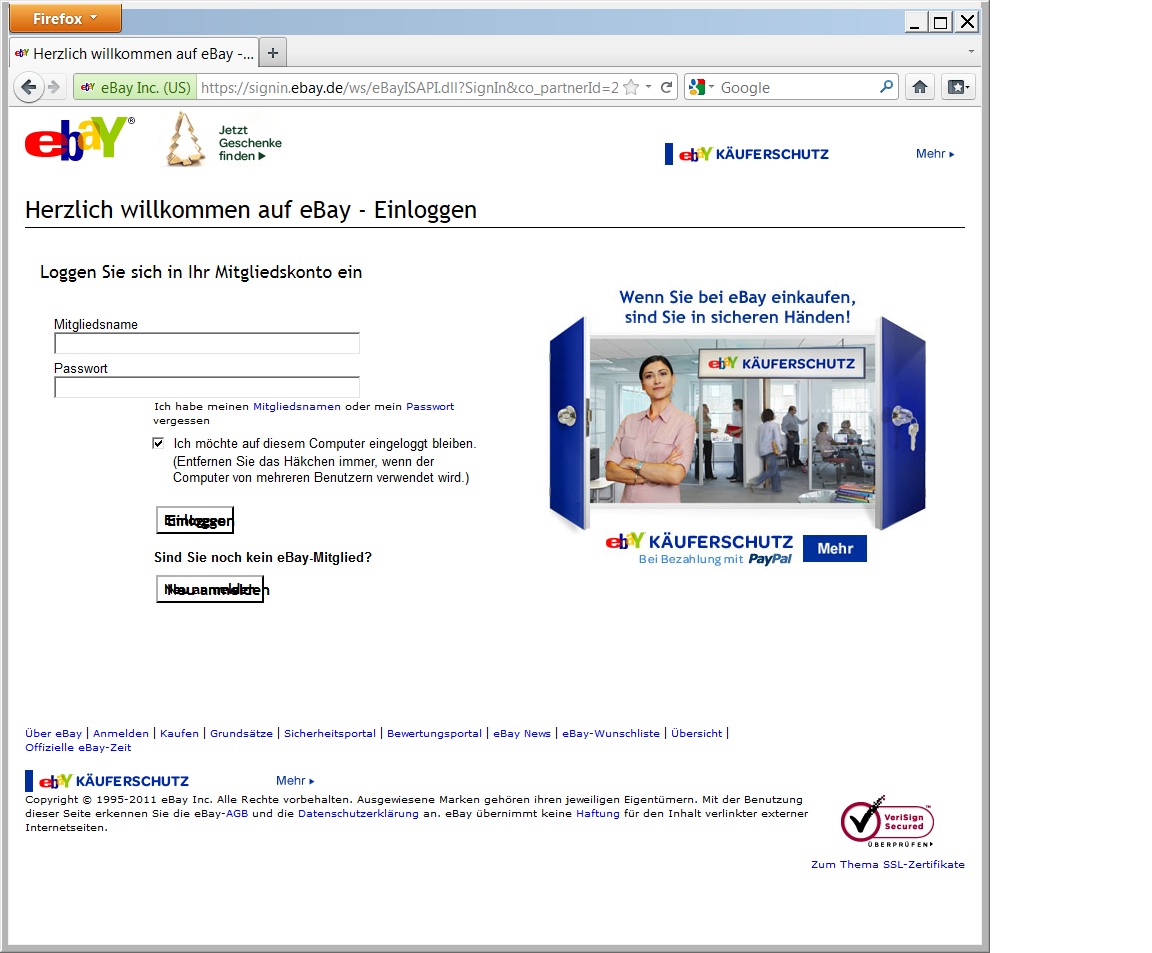The height and width of the screenshot is (953, 1152).
Task: Open the 'Haftung' link
Action: coord(597,813)
